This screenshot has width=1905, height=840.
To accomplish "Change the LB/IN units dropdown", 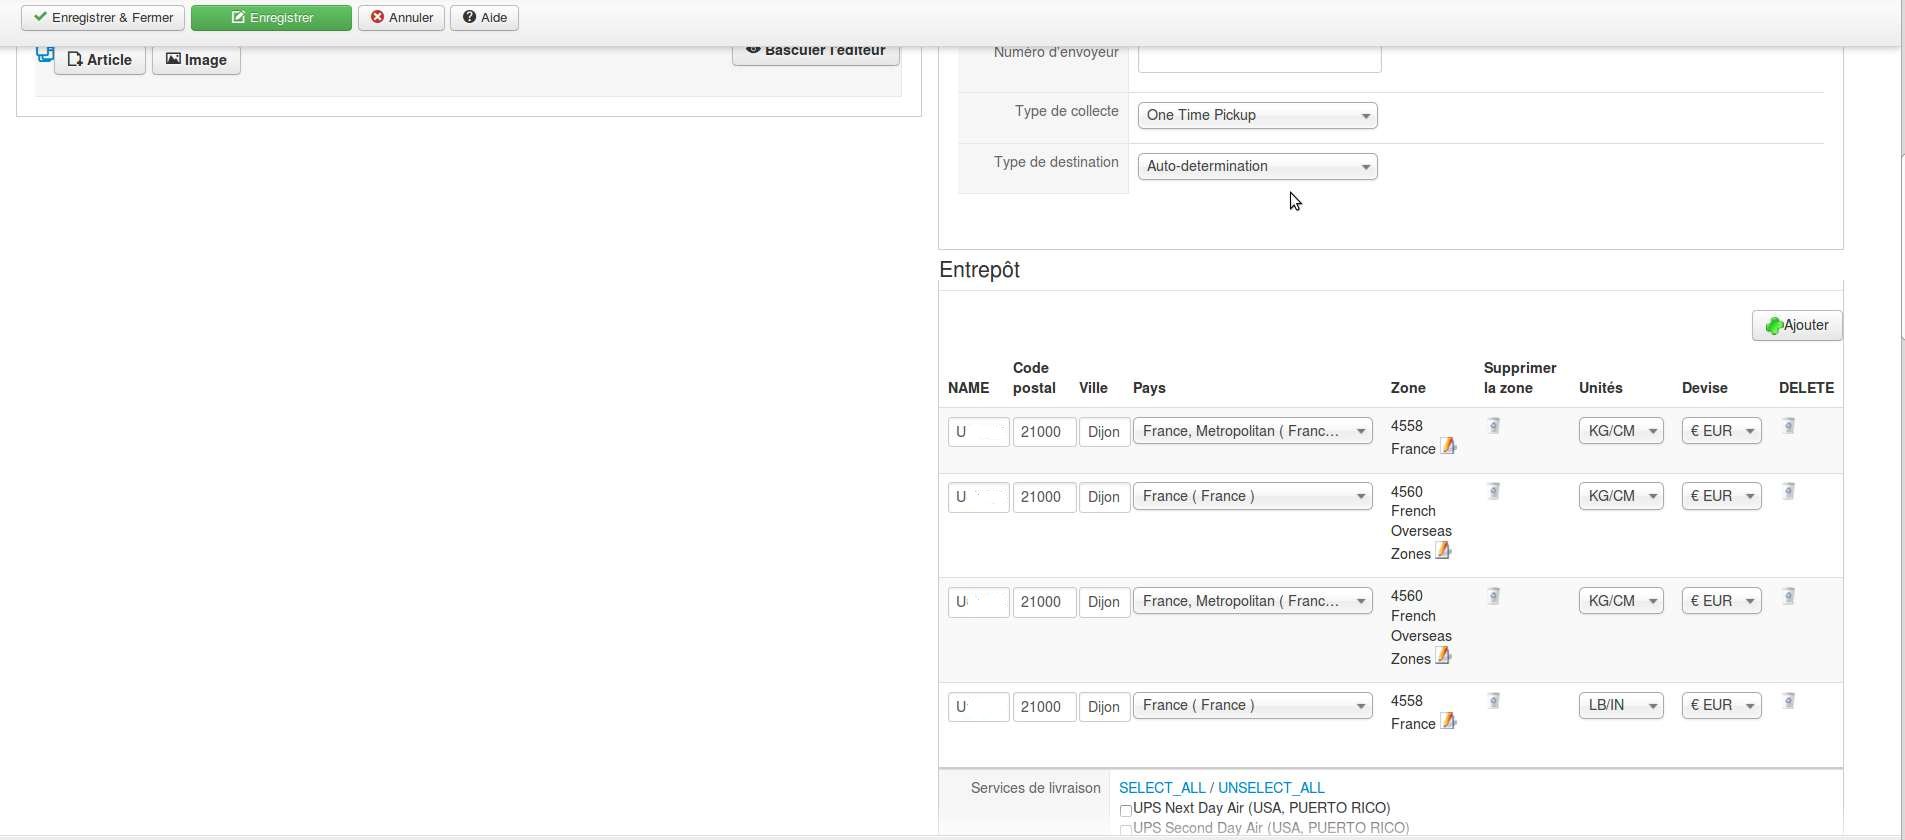I will pyautogui.click(x=1621, y=706).
